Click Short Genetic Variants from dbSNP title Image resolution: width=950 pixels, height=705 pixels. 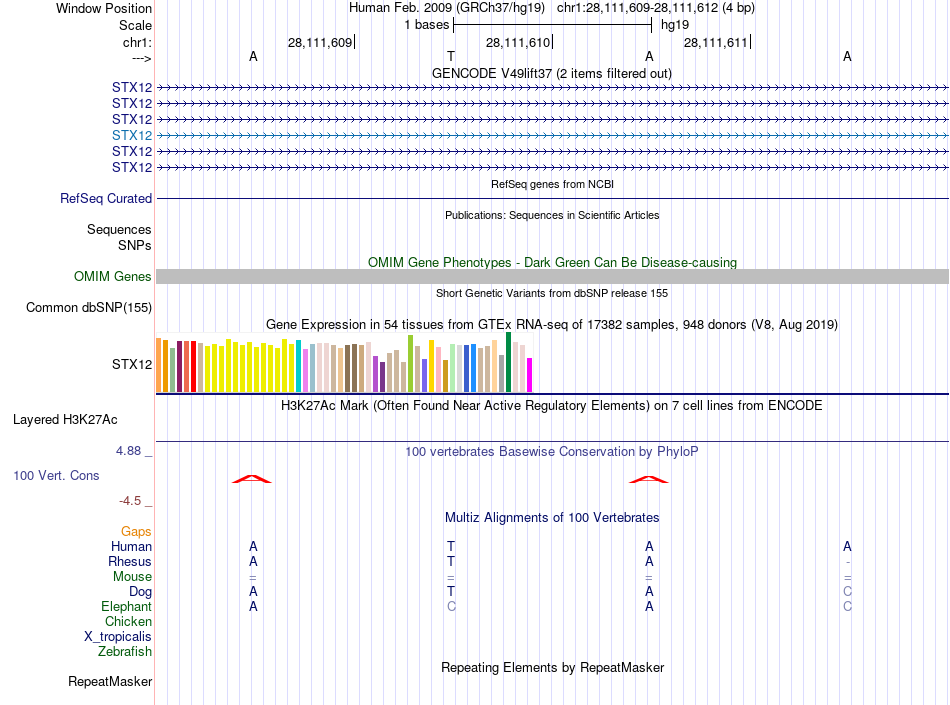tap(552, 293)
